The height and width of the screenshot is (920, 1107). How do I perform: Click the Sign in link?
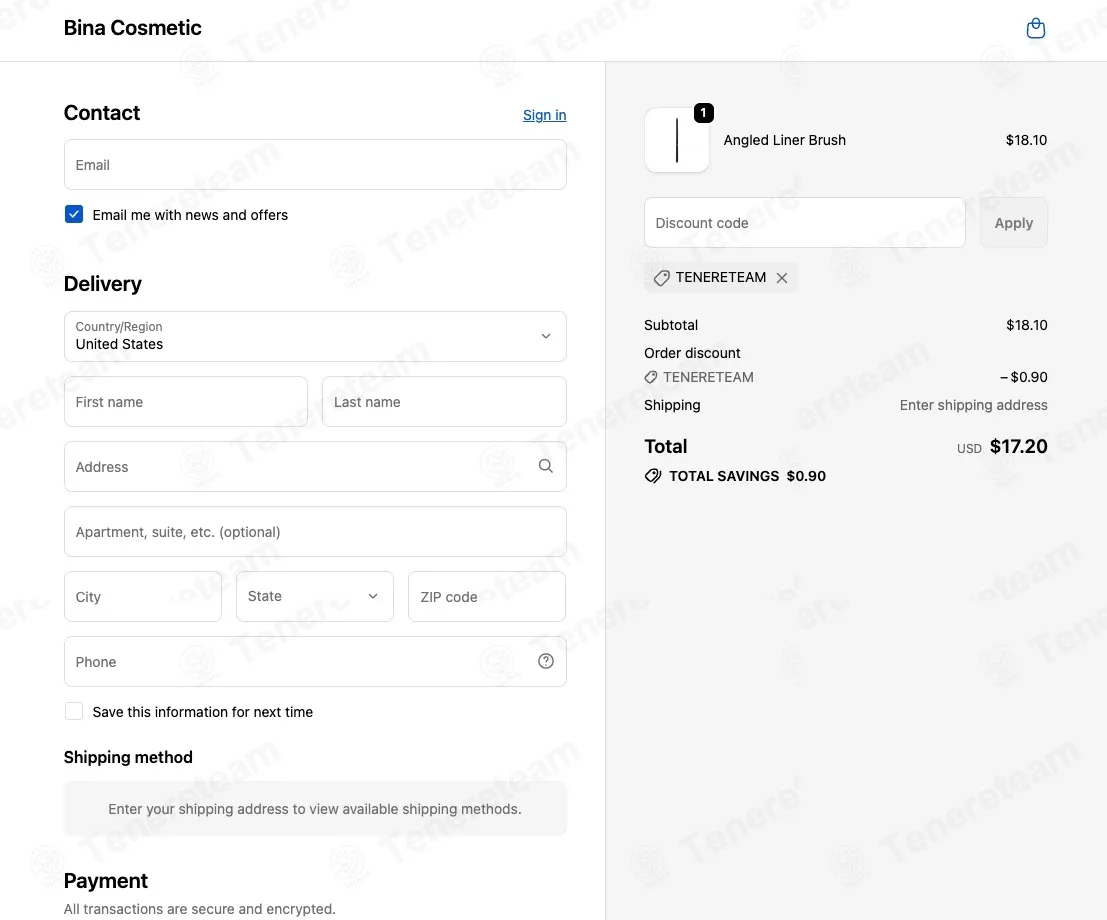[x=544, y=115]
